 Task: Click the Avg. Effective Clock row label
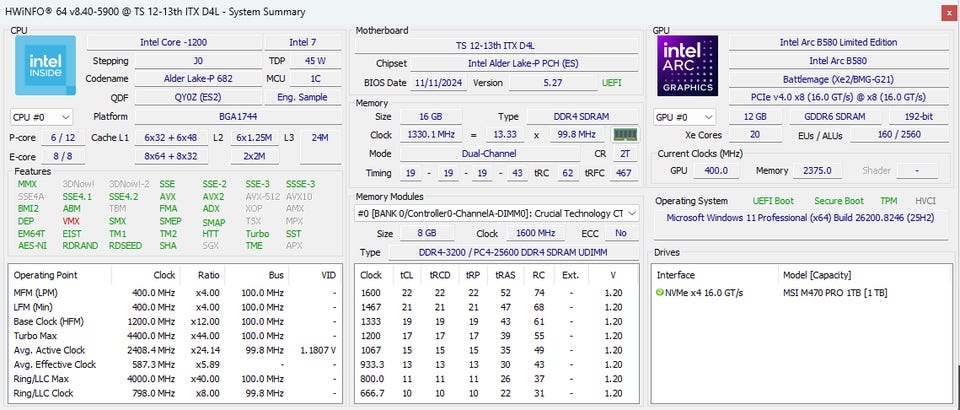coord(55,365)
